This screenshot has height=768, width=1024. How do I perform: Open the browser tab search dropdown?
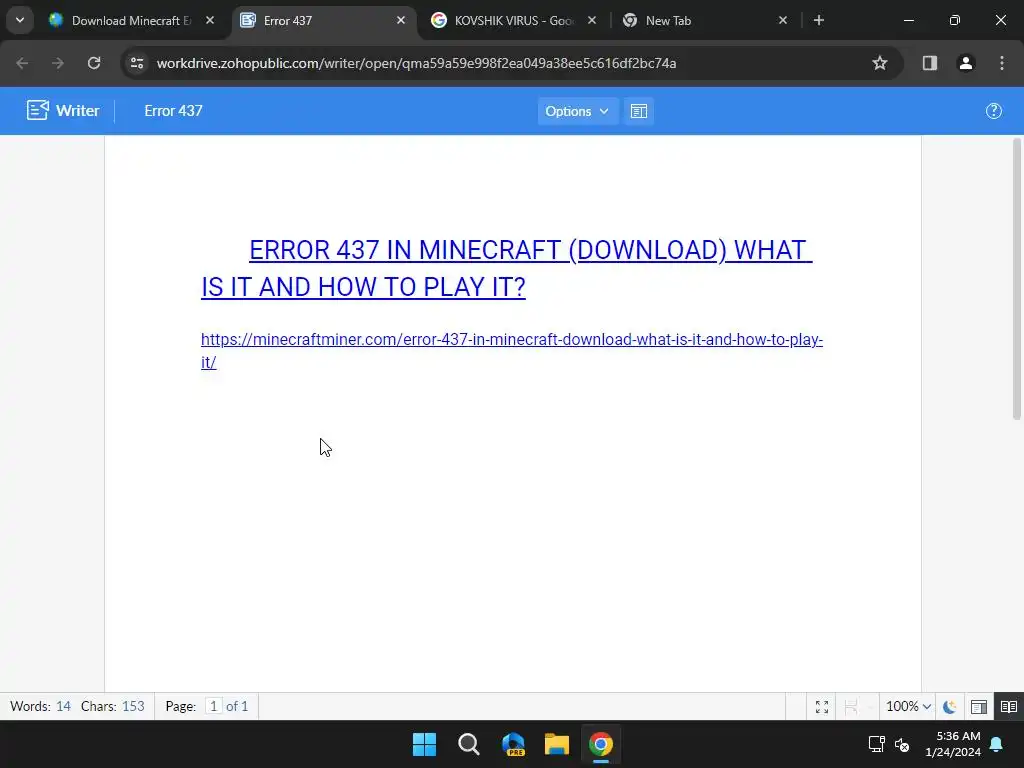click(20, 20)
